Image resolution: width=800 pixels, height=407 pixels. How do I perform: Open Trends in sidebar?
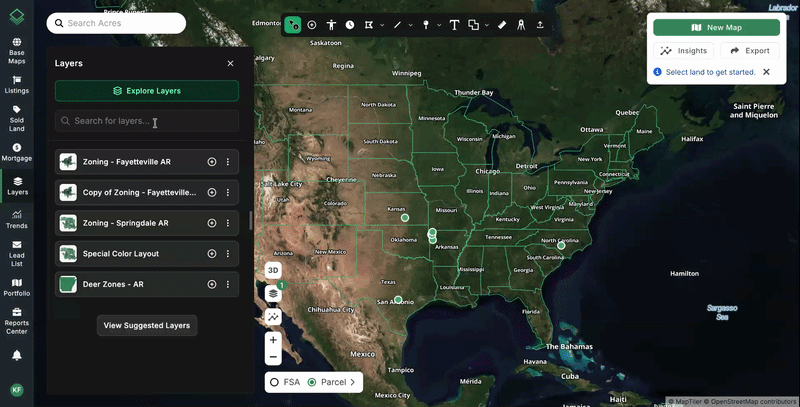click(x=17, y=220)
